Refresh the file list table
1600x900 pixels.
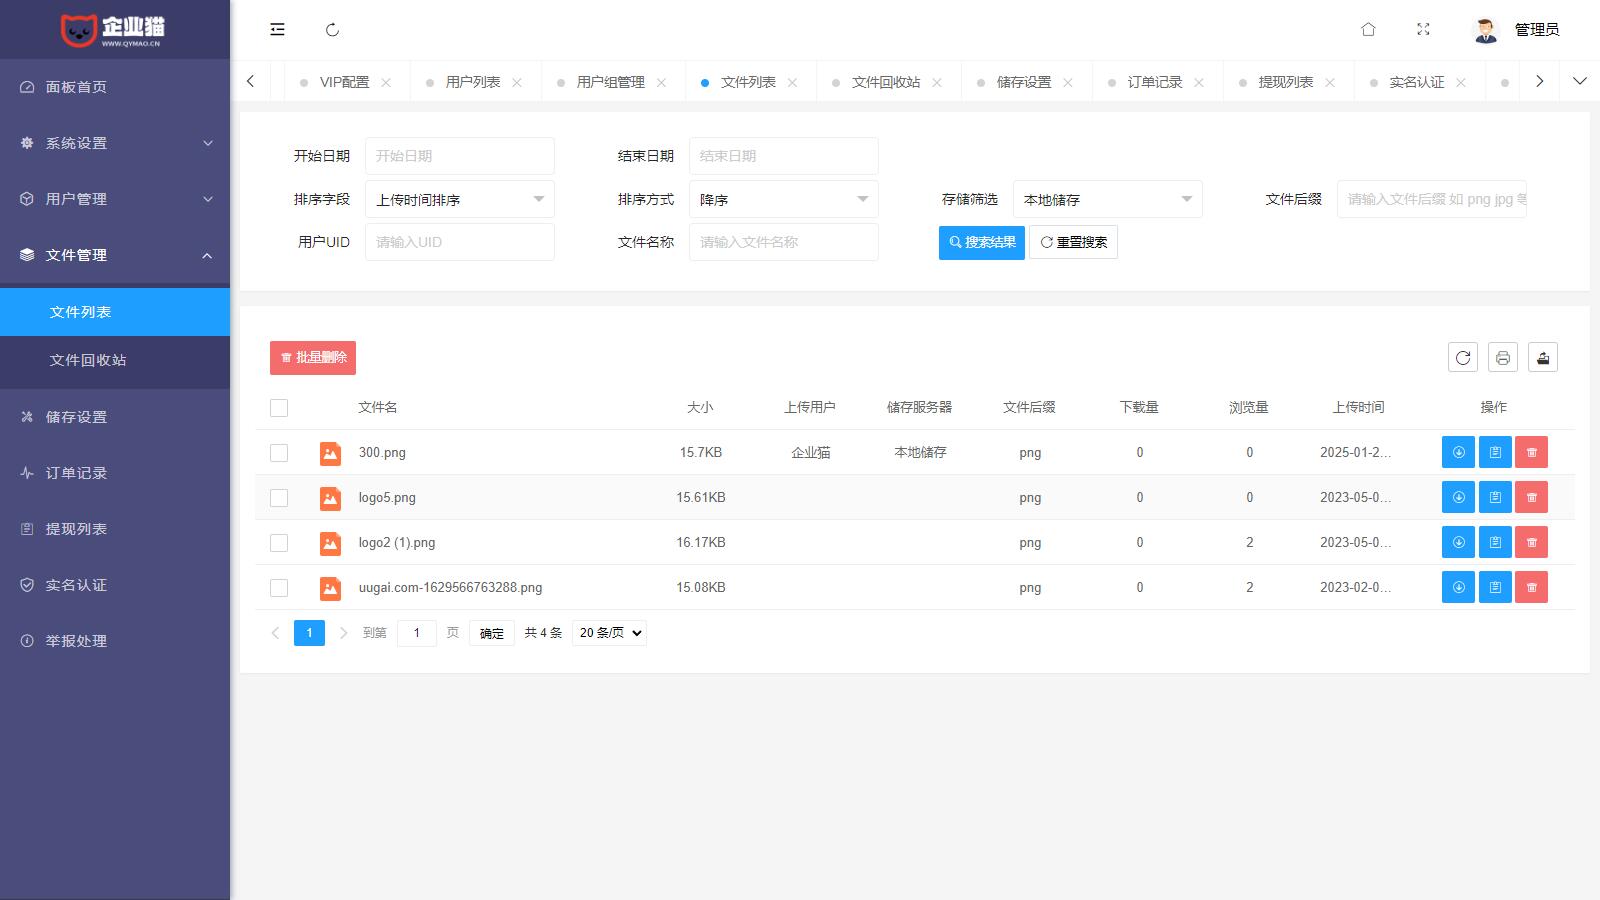coord(1462,357)
